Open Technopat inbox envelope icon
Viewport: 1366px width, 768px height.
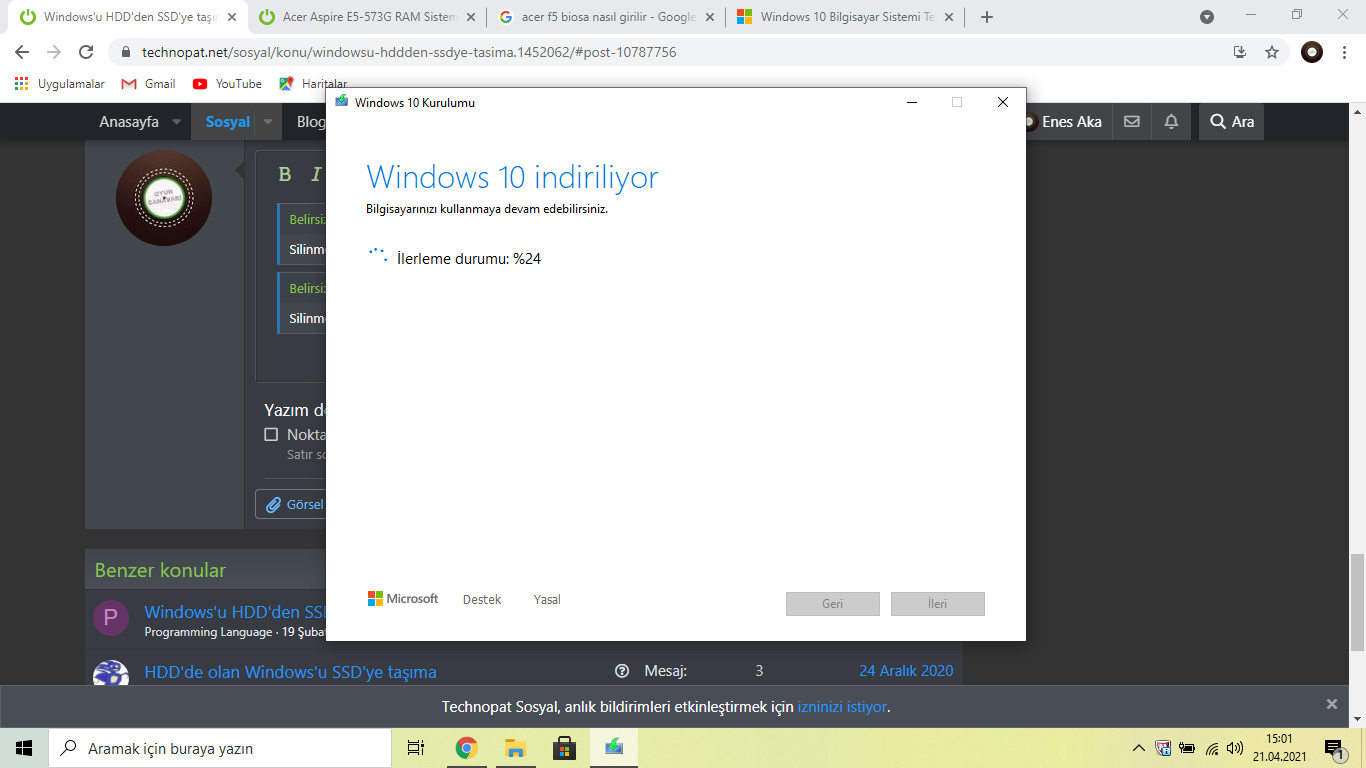1132,122
